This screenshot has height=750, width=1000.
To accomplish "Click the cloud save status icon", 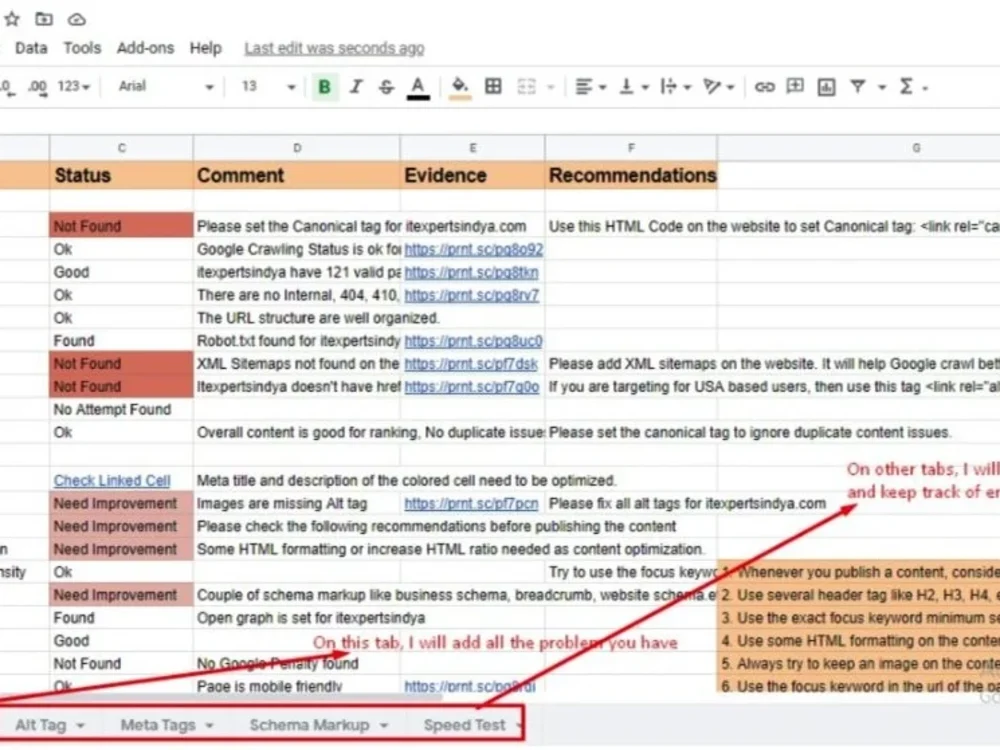I will click(x=77, y=20).
